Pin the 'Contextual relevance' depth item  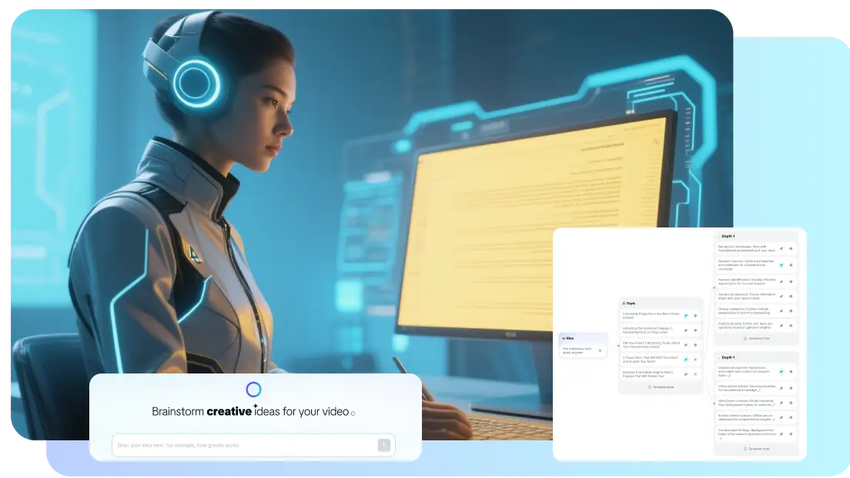[782, 296]
